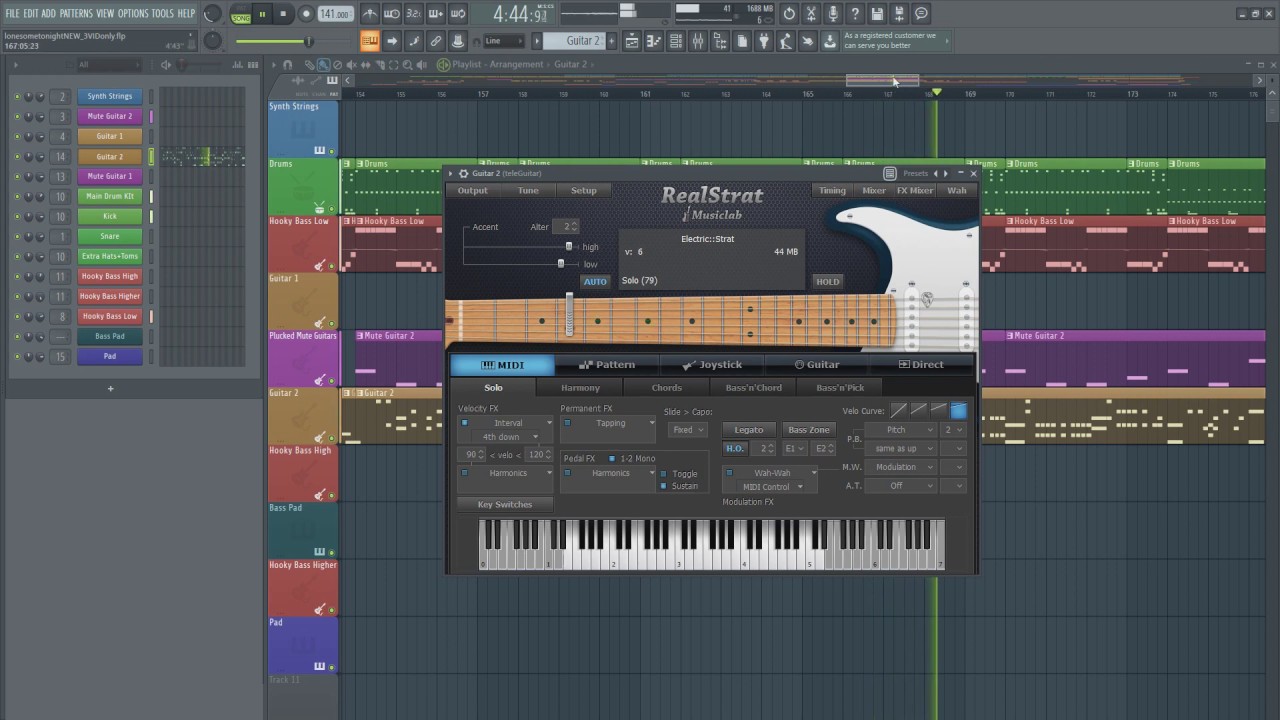This screenshot has width=1280, height=720.
Task: Click the tempo field showing 141.000
Action: pyautogui.click(x=335, y=14)
